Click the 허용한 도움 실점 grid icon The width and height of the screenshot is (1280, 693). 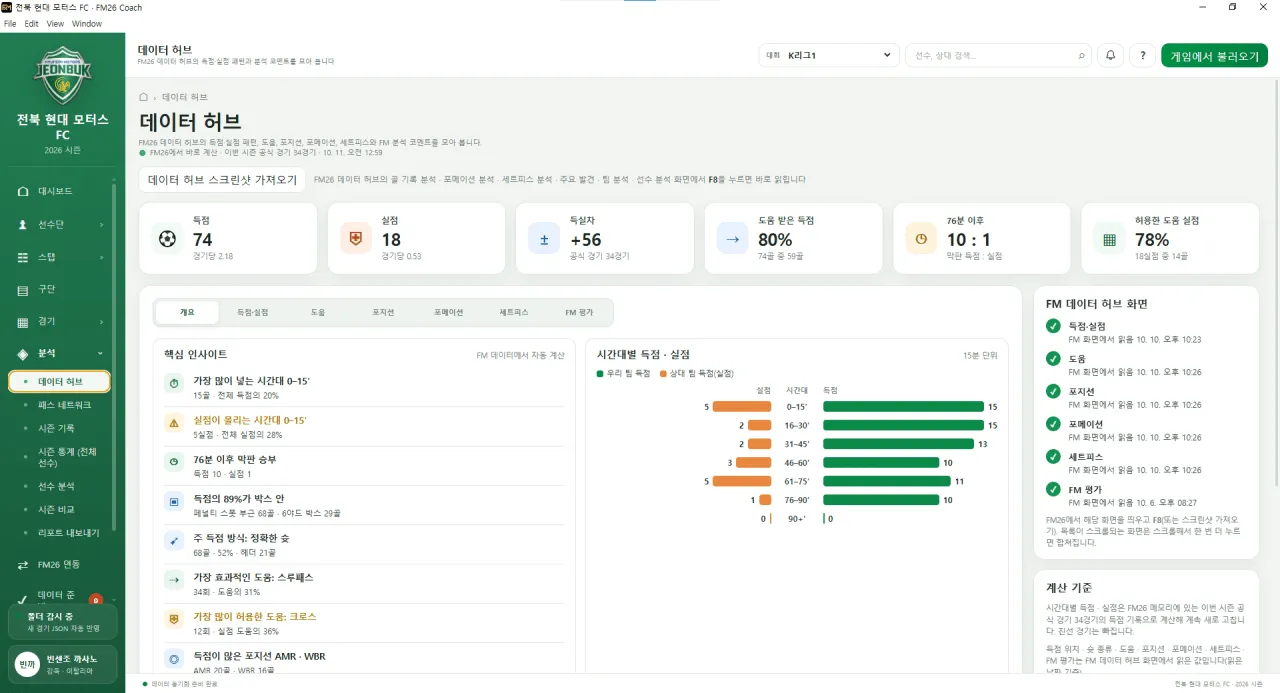pos(1109,239)
